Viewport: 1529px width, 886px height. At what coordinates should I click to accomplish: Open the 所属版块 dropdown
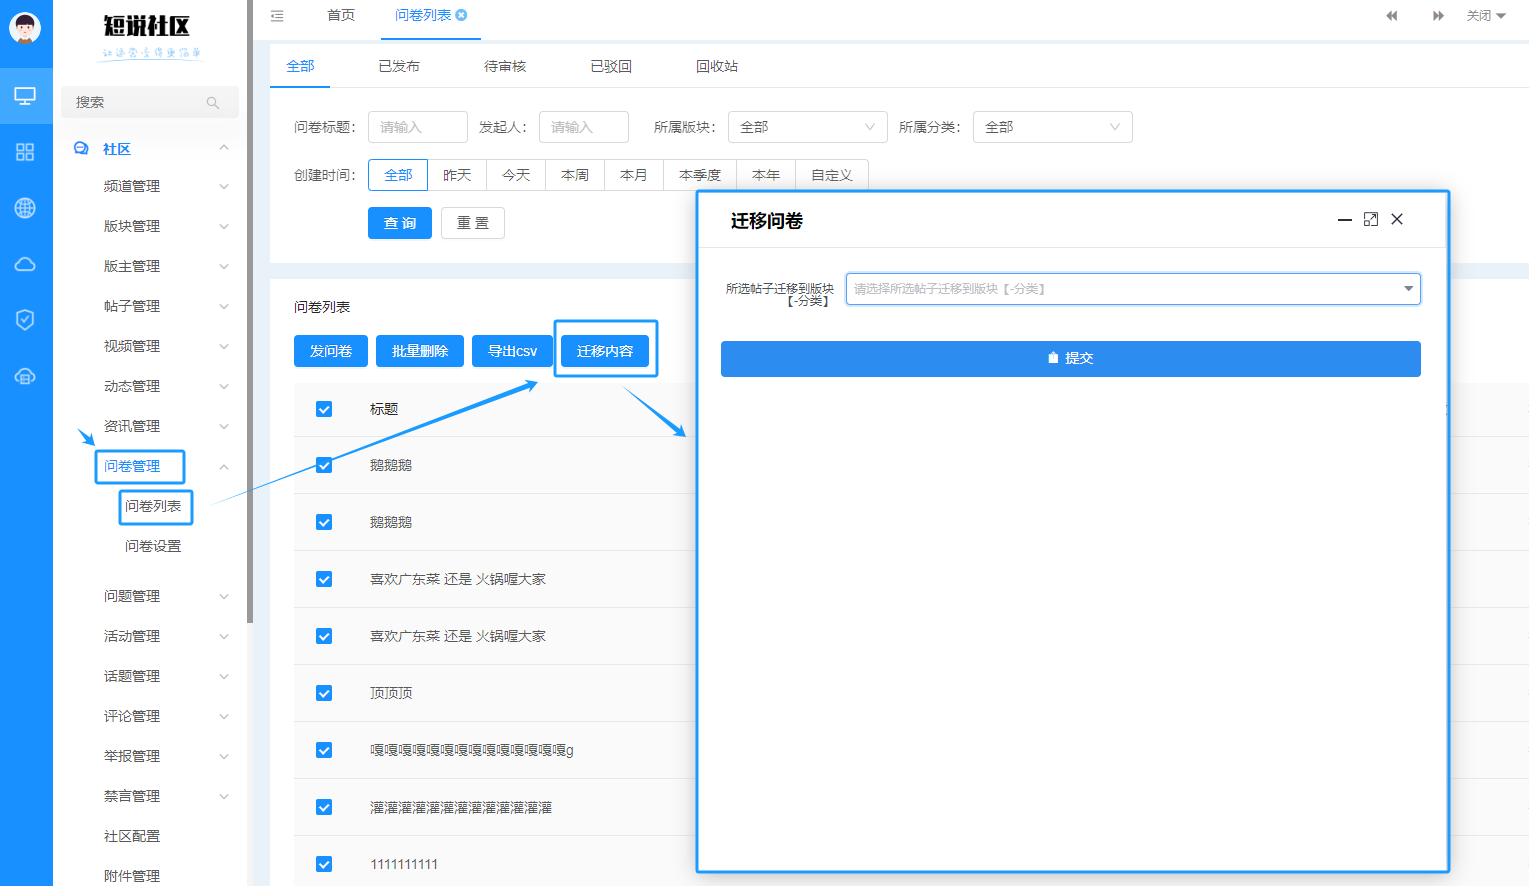(807, 127)
